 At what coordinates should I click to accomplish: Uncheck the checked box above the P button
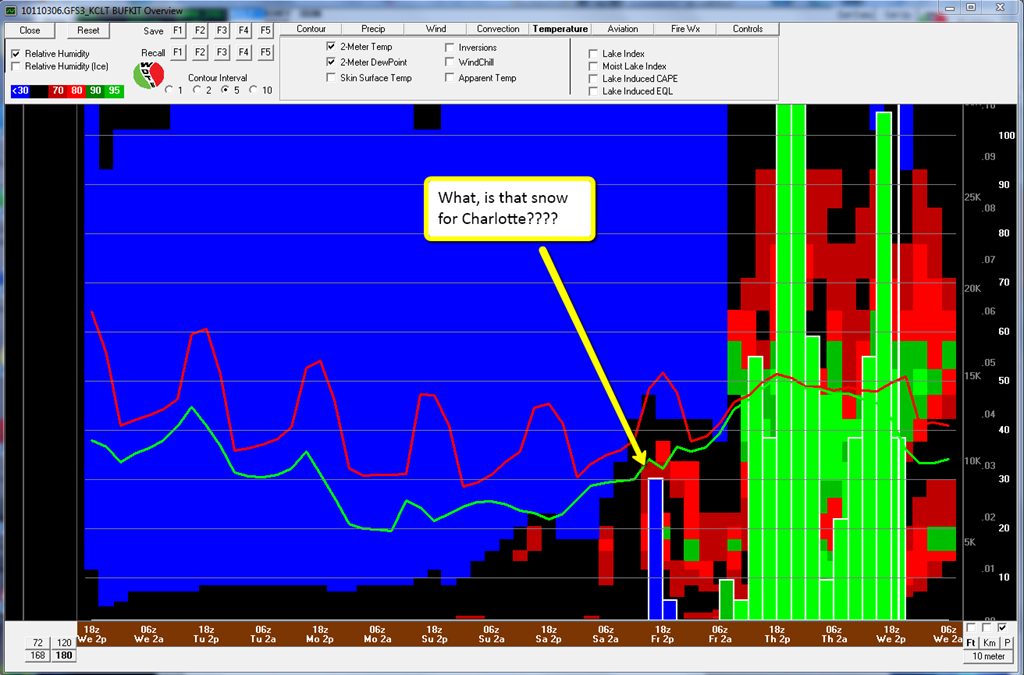pos(1002,628)
